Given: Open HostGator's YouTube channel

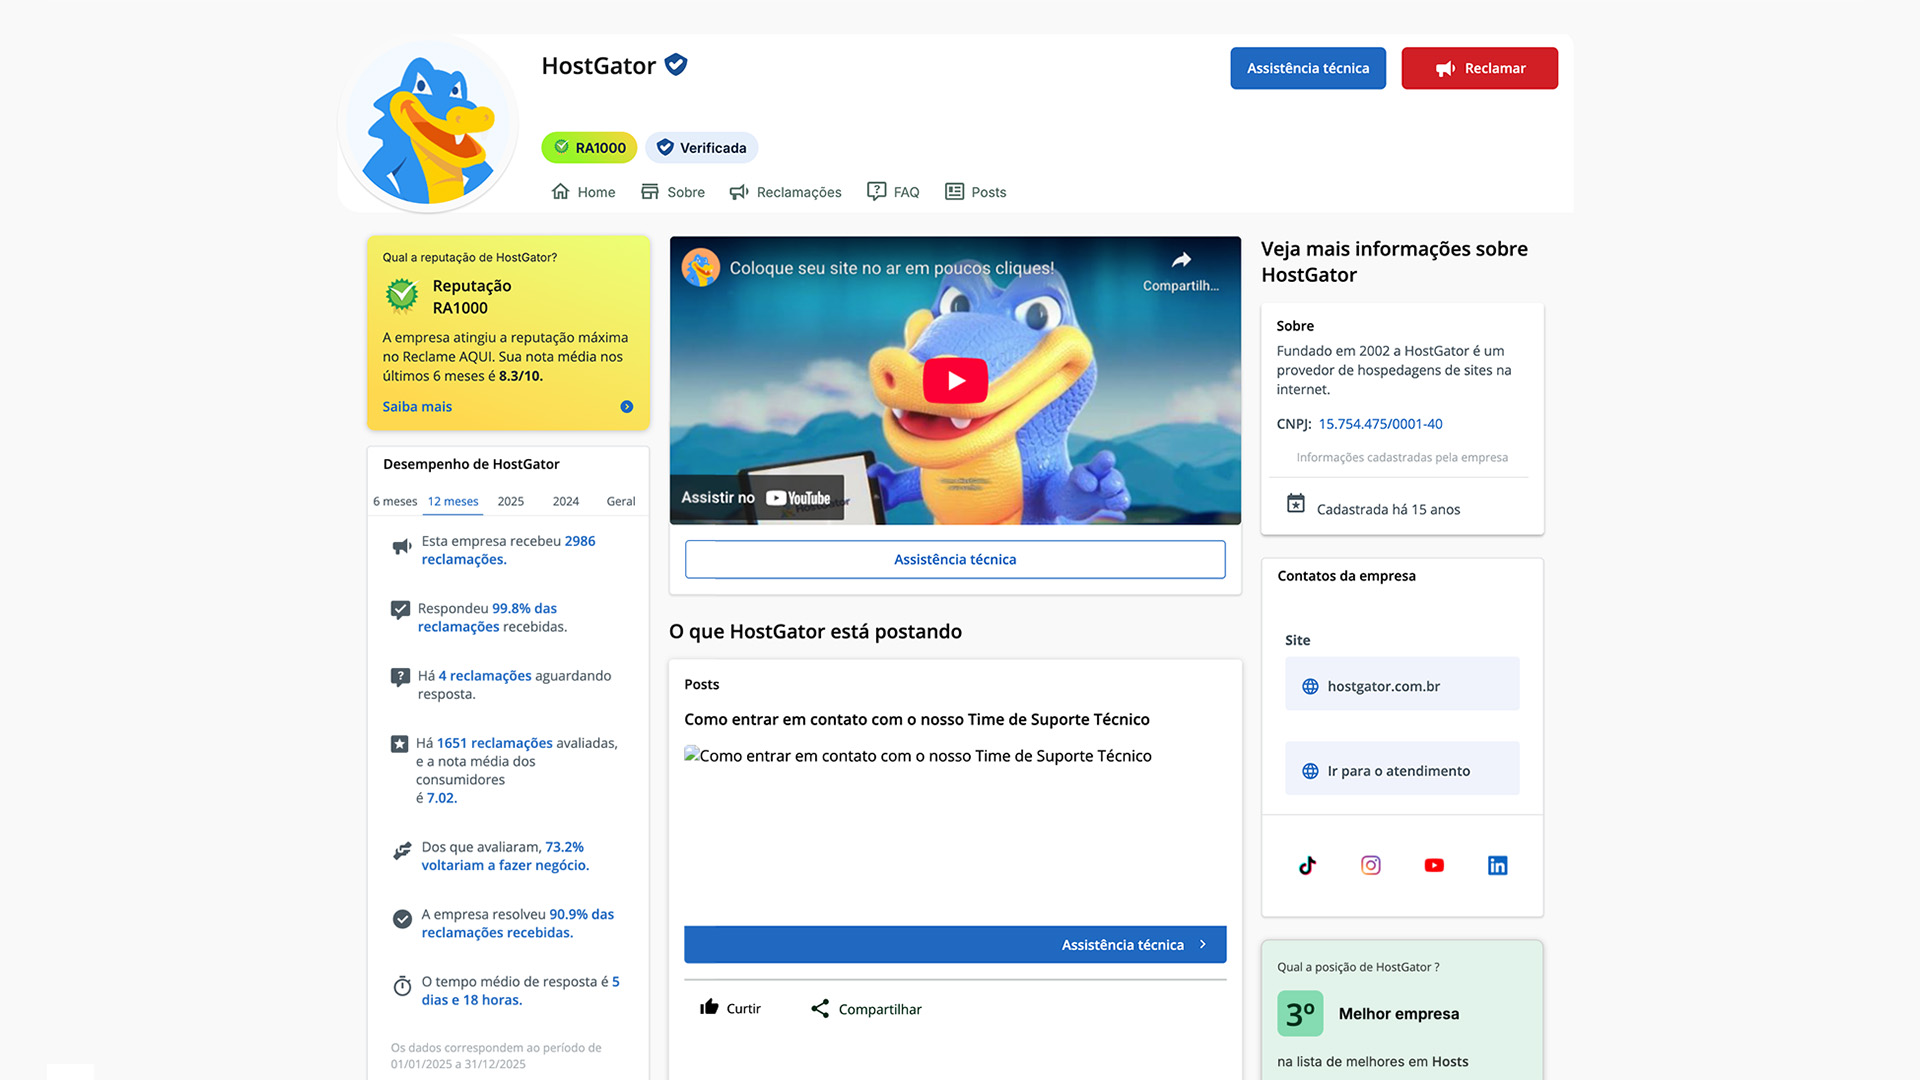Looking at the screenshot, I should click(x=1434, y=865).
